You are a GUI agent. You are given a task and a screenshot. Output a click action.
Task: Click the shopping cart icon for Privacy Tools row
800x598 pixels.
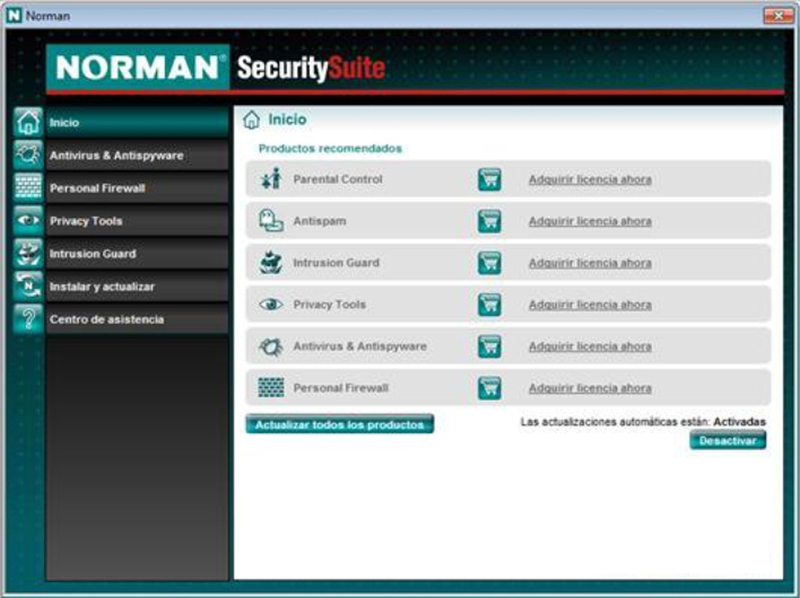pyautogui.click(x=489, y=305)
